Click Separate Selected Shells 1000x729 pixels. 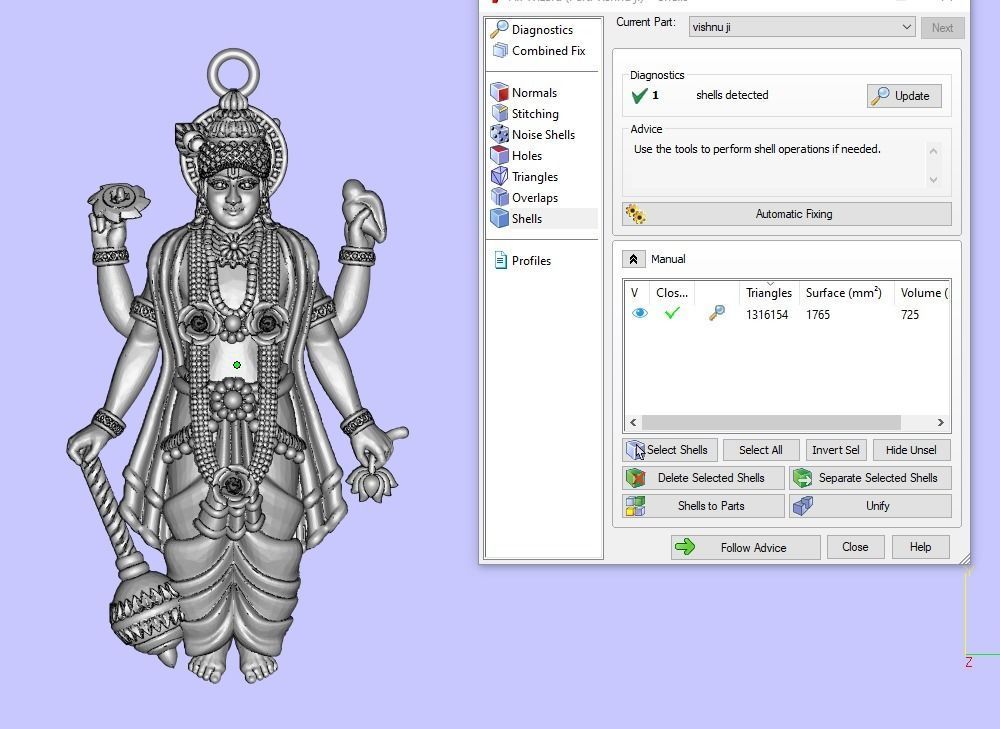[870, 478]
